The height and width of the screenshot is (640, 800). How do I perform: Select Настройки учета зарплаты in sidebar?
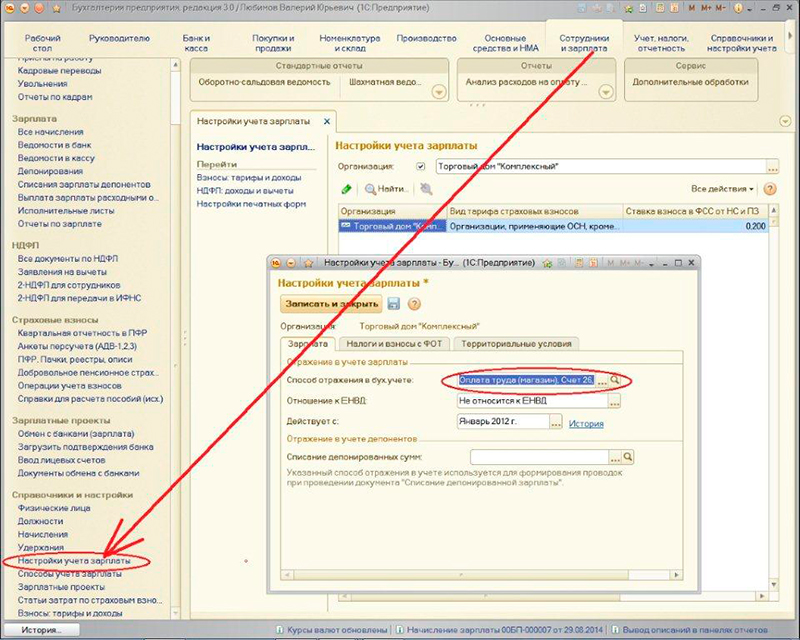click(74, 561)
